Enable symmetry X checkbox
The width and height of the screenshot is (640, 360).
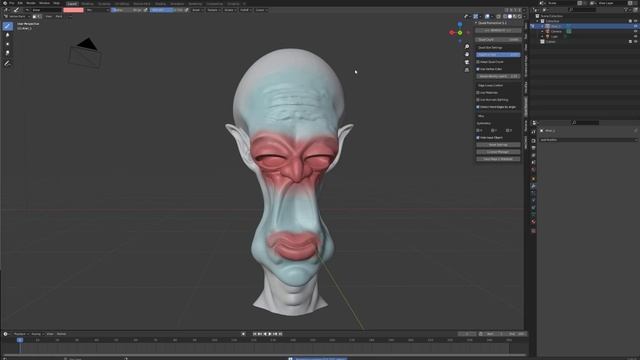478,131
